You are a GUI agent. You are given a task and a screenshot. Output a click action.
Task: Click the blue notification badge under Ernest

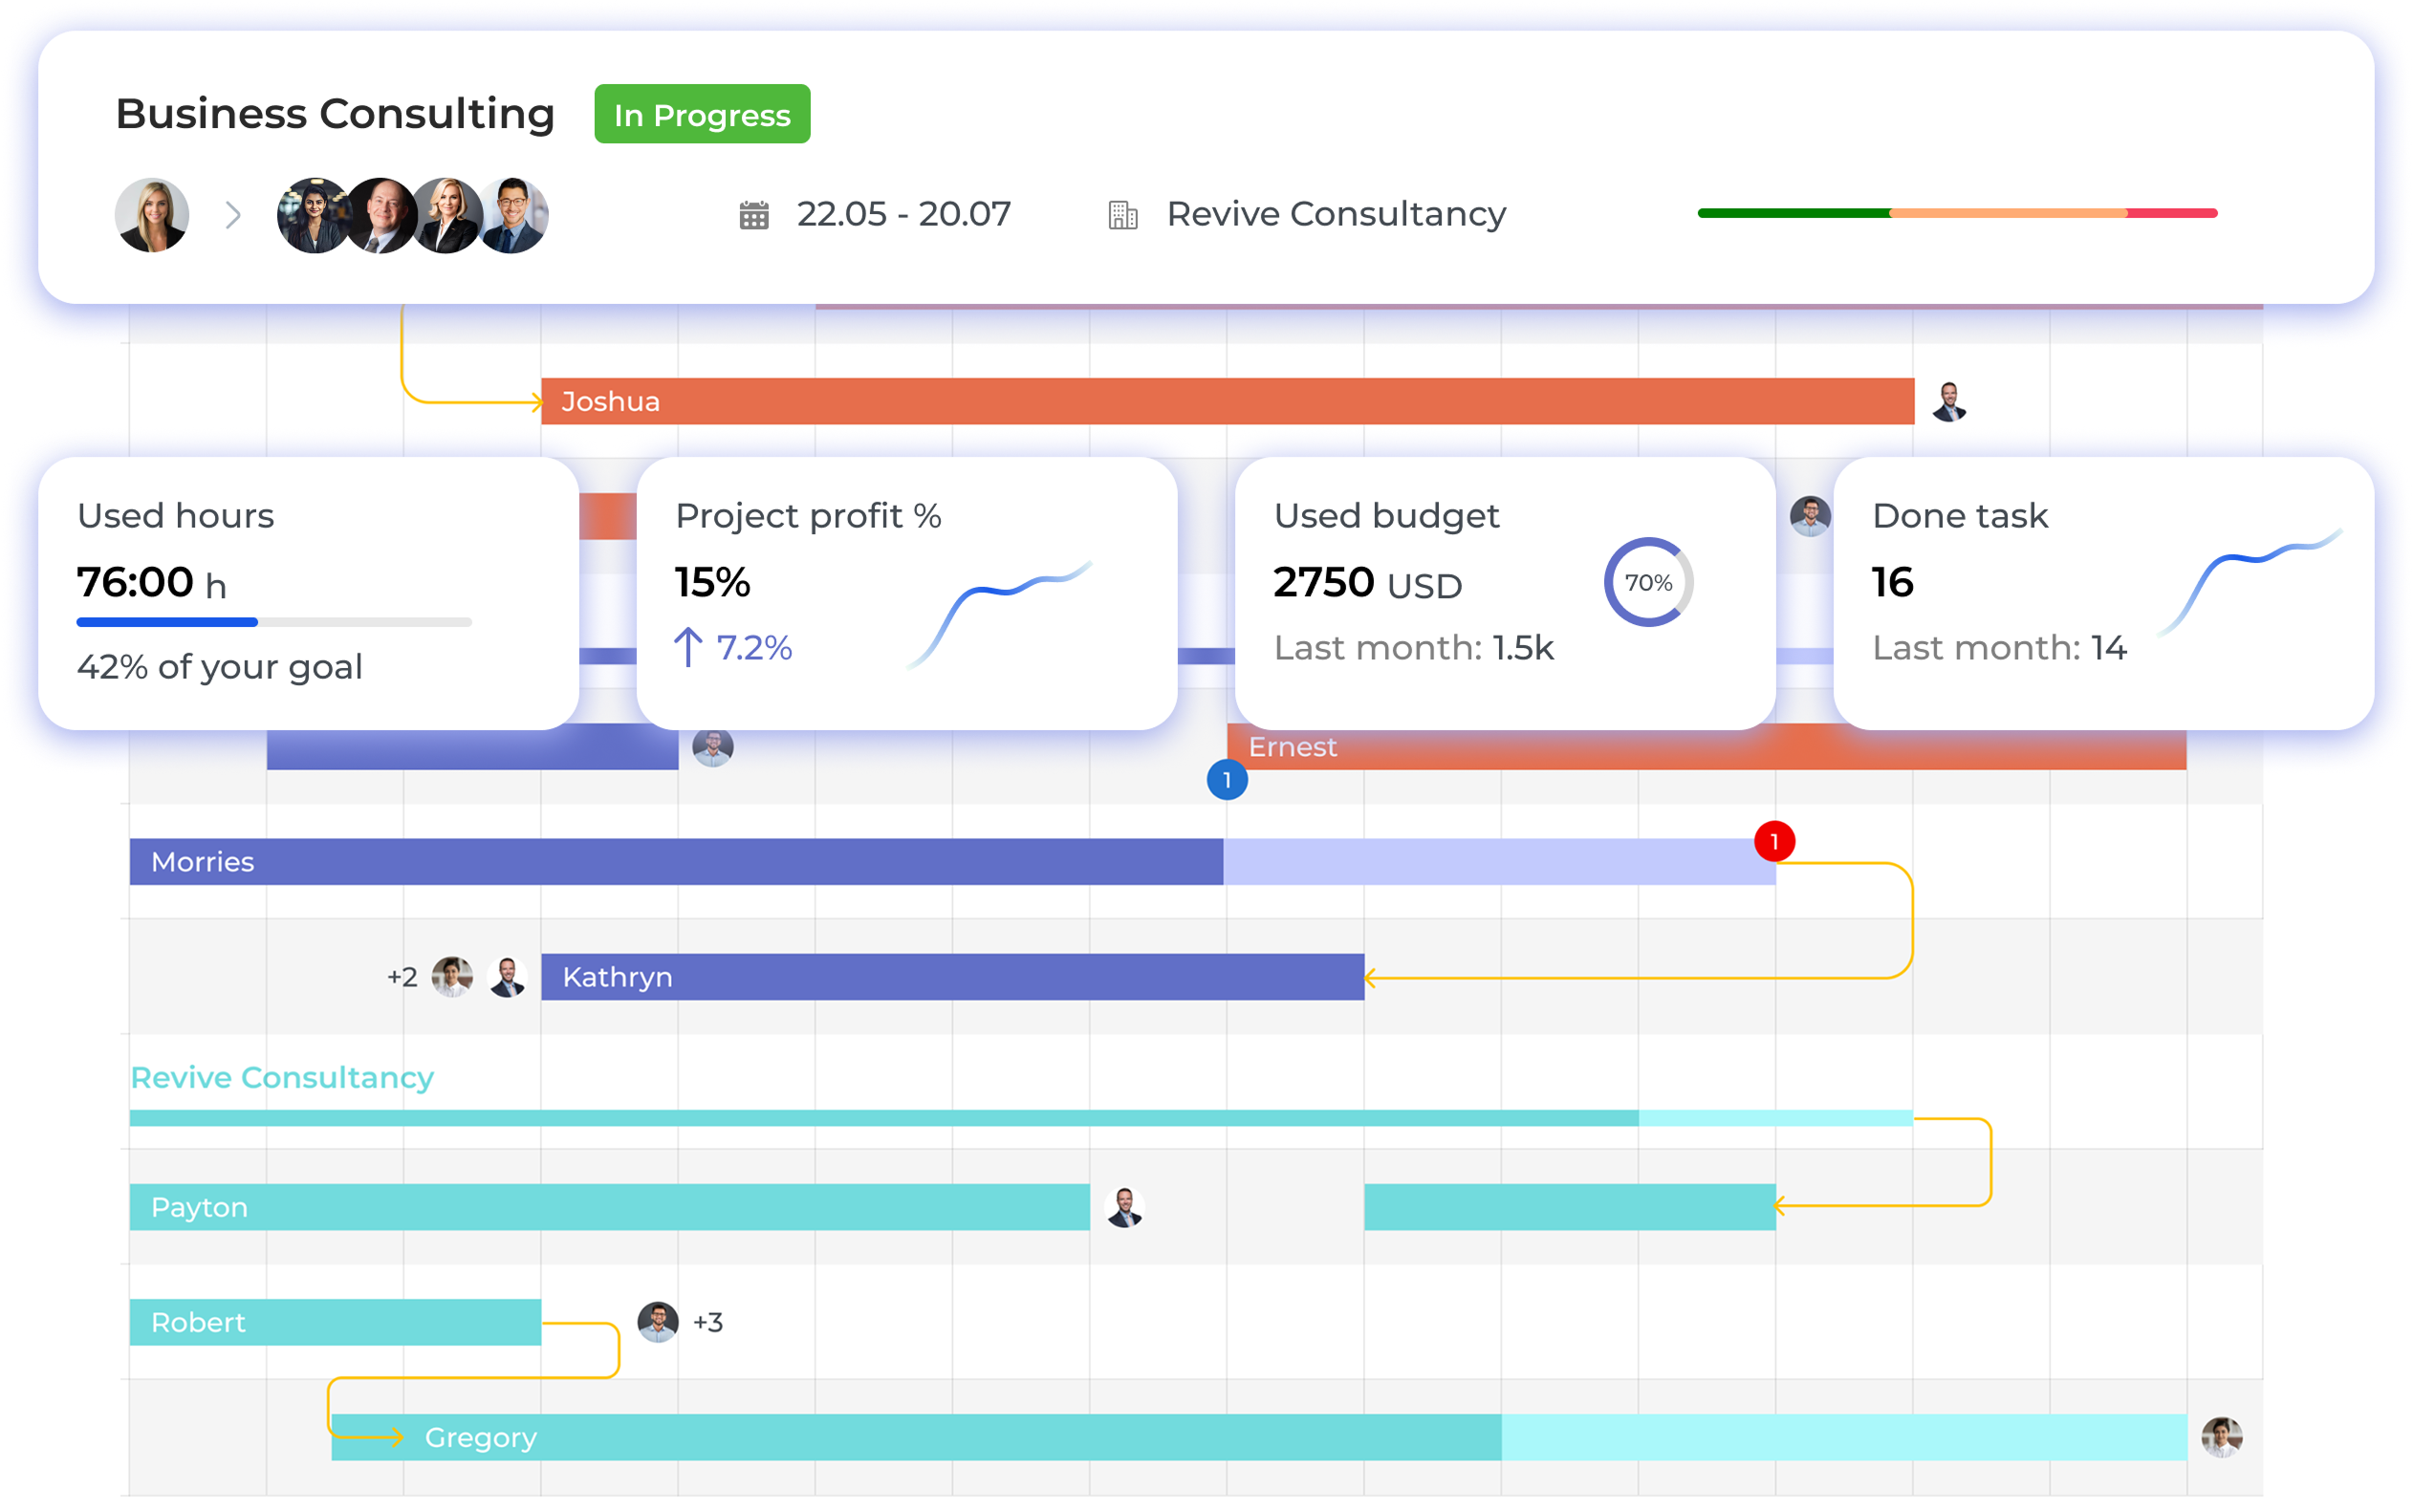[x=1227, y=780]
